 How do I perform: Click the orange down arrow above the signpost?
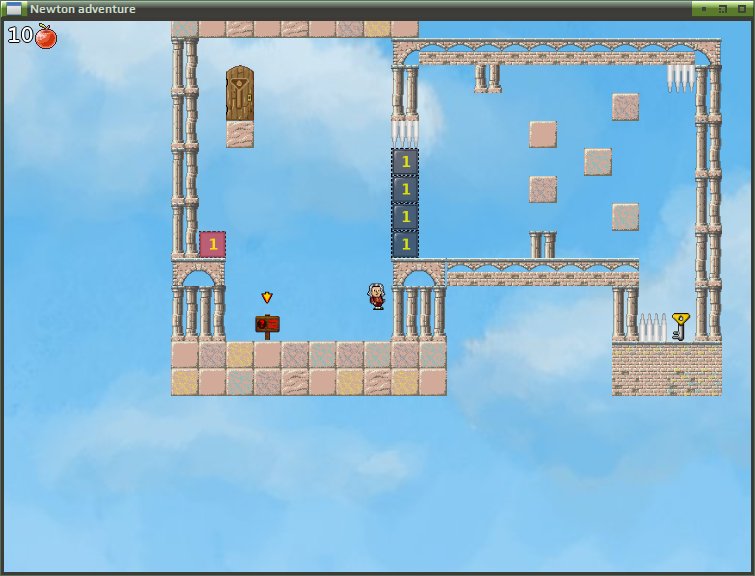pyautogui.click(x=267, y=298)
